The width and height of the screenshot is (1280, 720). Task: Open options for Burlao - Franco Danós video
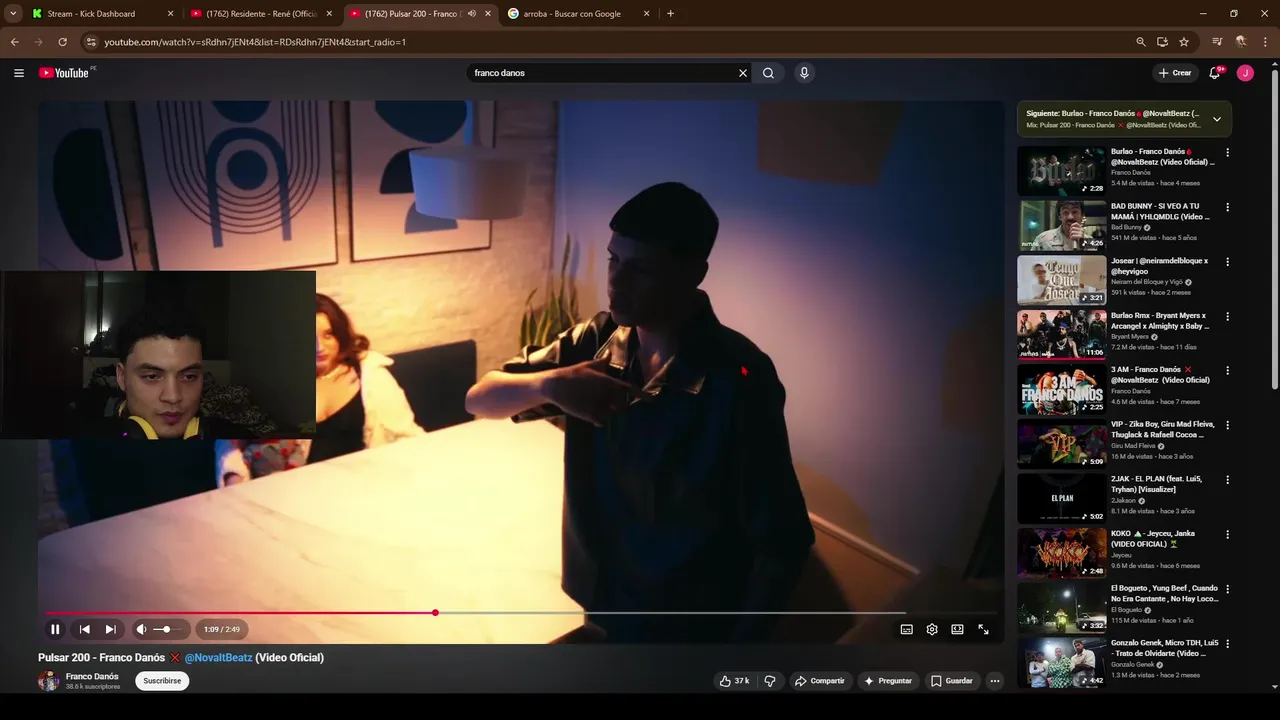[x=1227, y=152]
